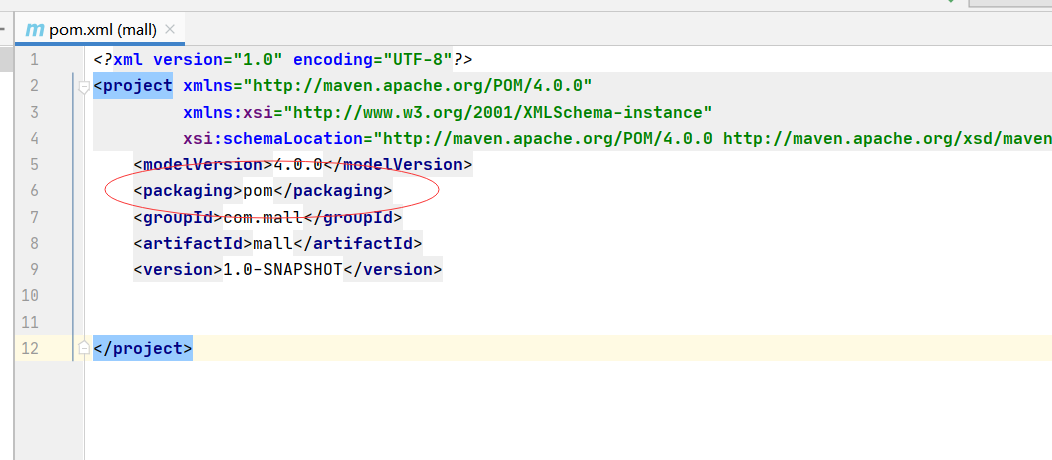
Task: Collapse the project tag fold marker on line 2
Action: click(84, 87)
